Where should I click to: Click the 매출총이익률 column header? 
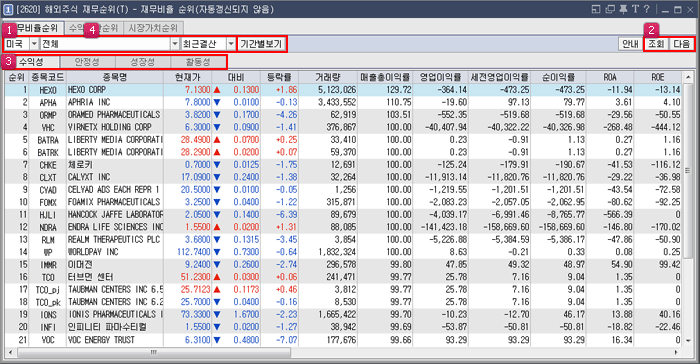pyautogui.click(x=385, y=77)
